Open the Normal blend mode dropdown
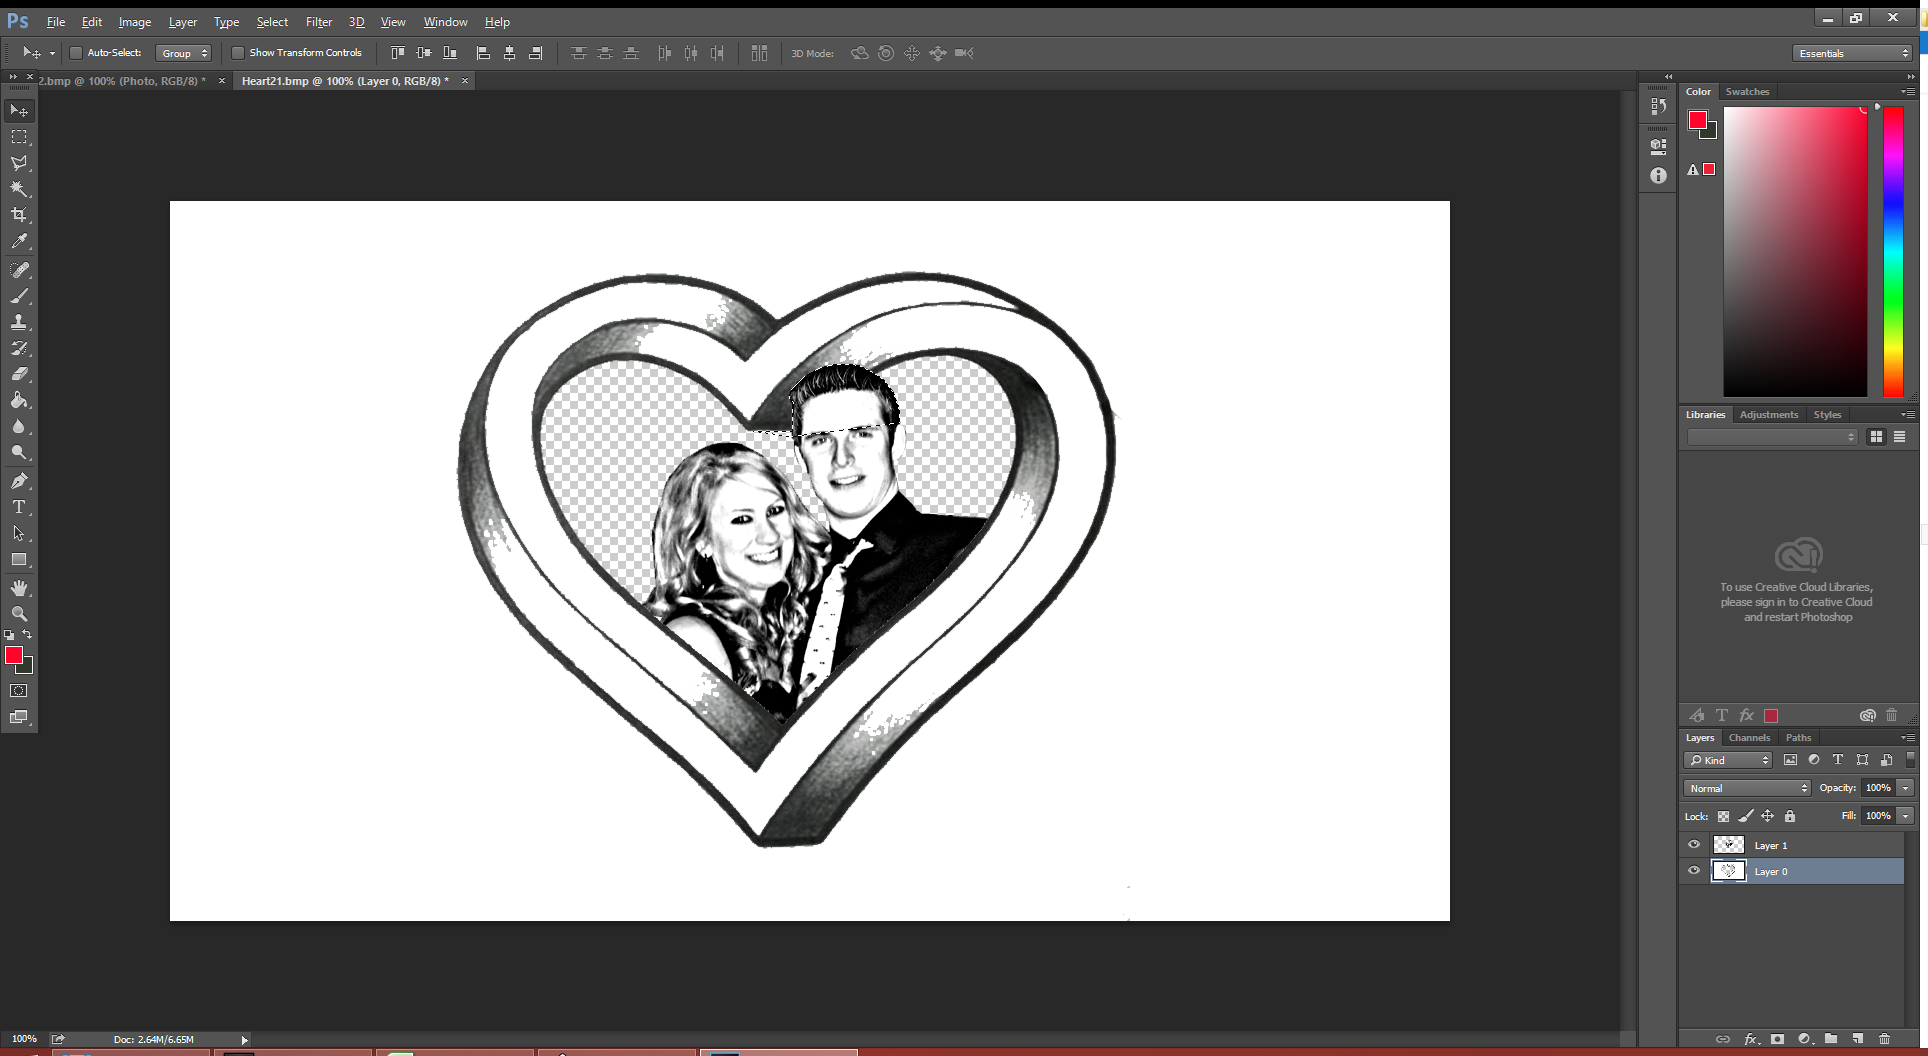The width and height of the screenshot is (1928, 1056). click(x=1747, y=788)
